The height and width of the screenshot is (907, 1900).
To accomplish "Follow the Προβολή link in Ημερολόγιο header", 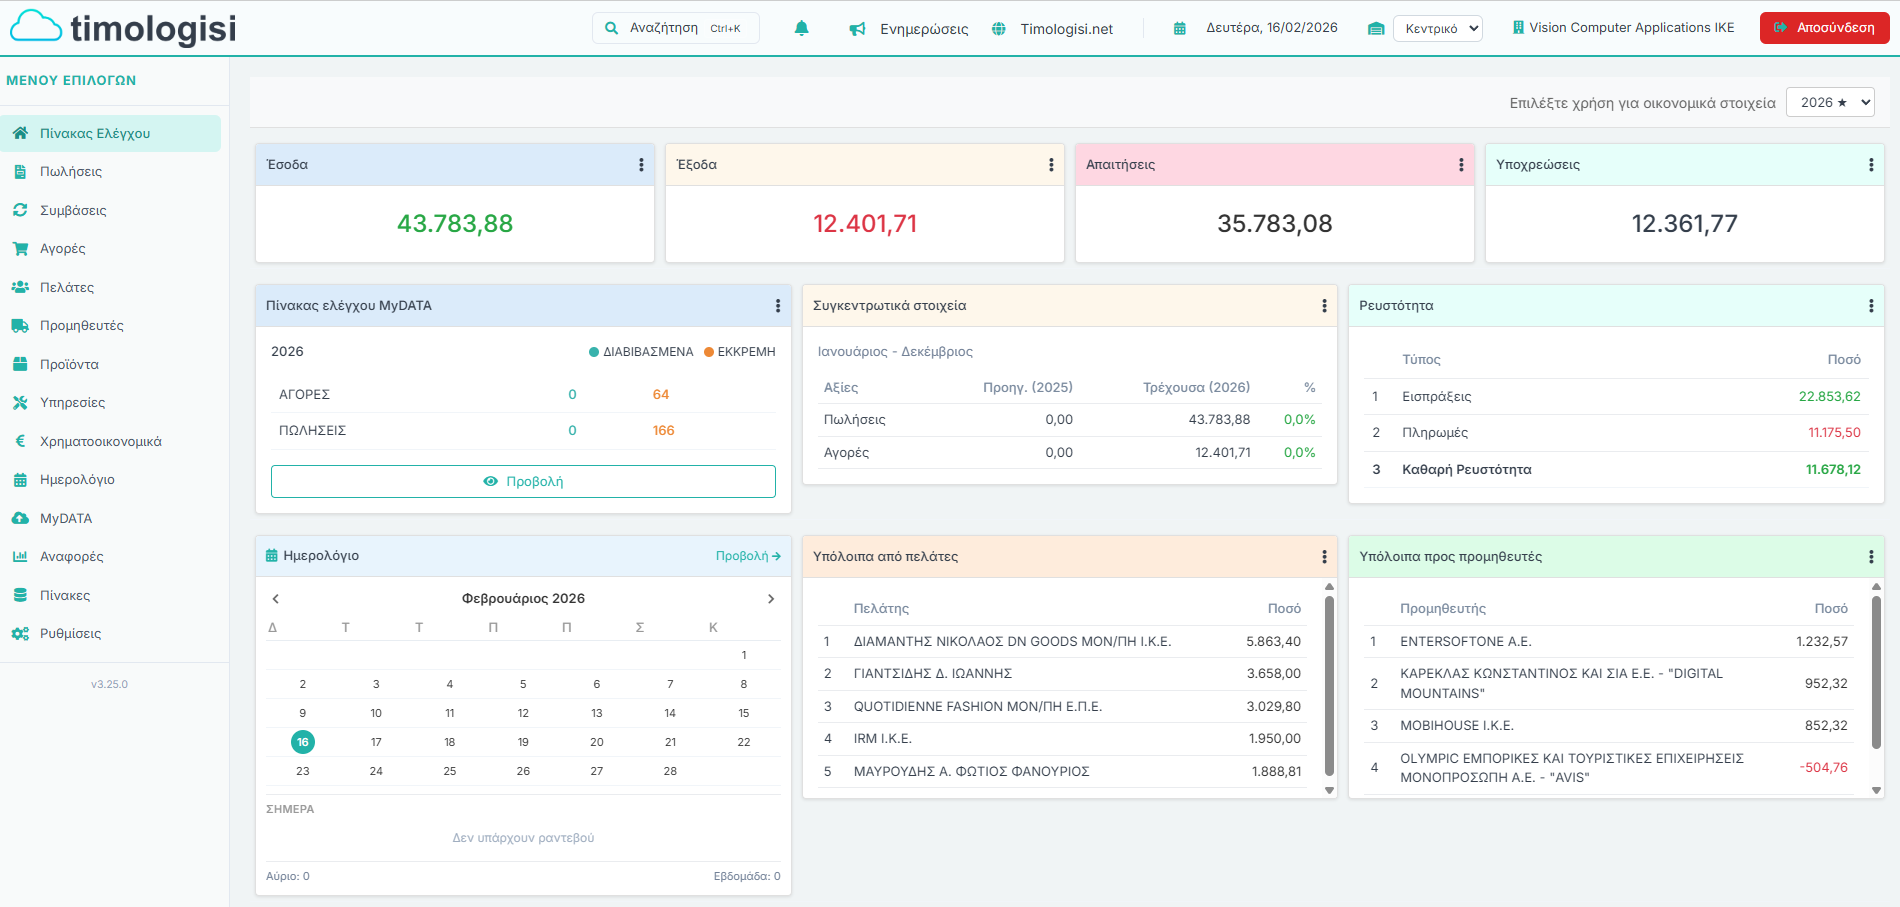I will pyautogui.click(x=747, y=556).
